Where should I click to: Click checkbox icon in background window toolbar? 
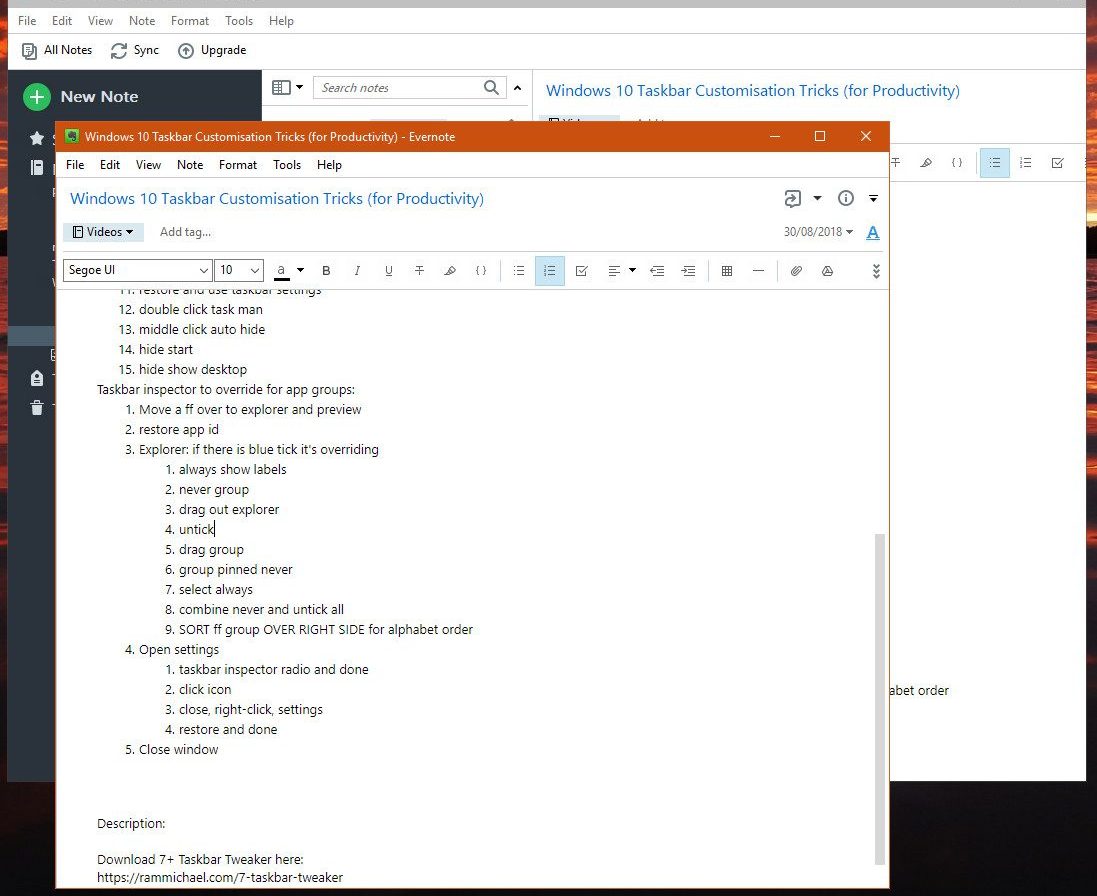[x=1057, y=163]
